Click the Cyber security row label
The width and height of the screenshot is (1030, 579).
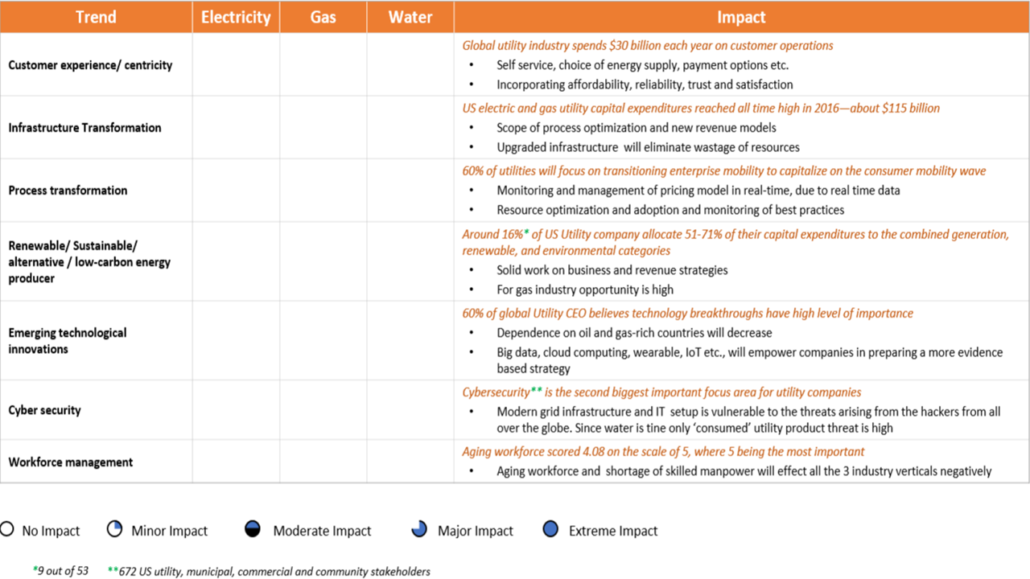tap(45, 410)
